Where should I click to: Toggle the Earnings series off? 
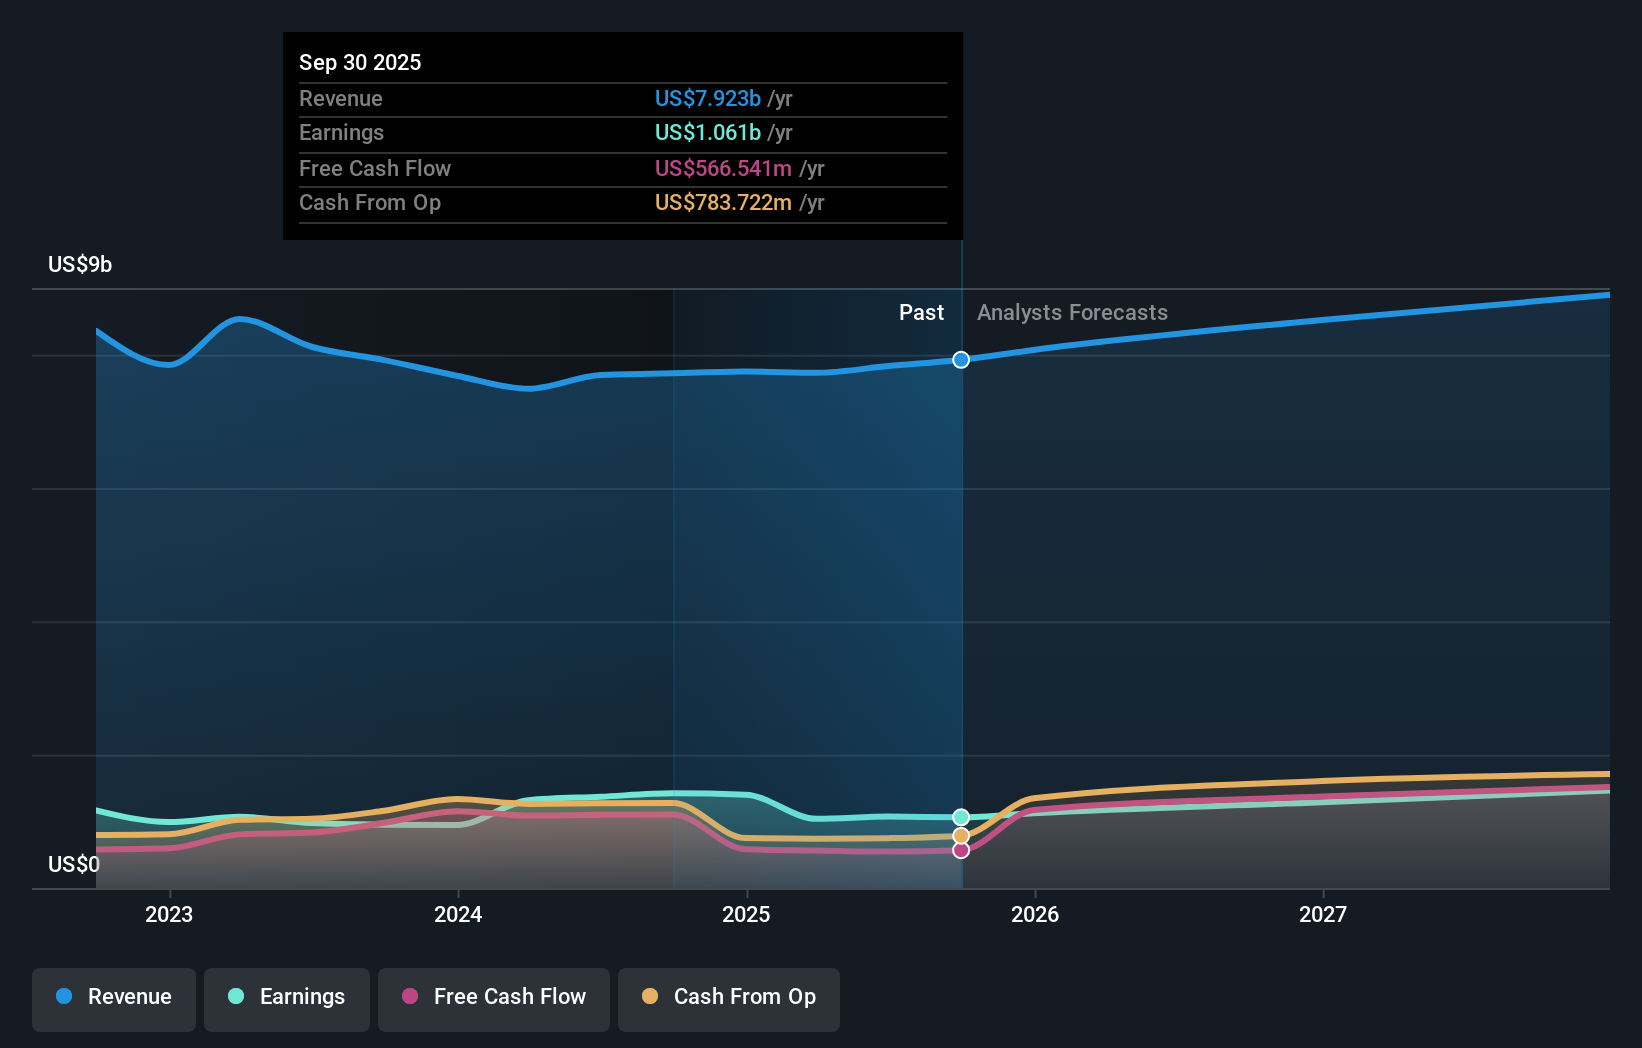286,997
